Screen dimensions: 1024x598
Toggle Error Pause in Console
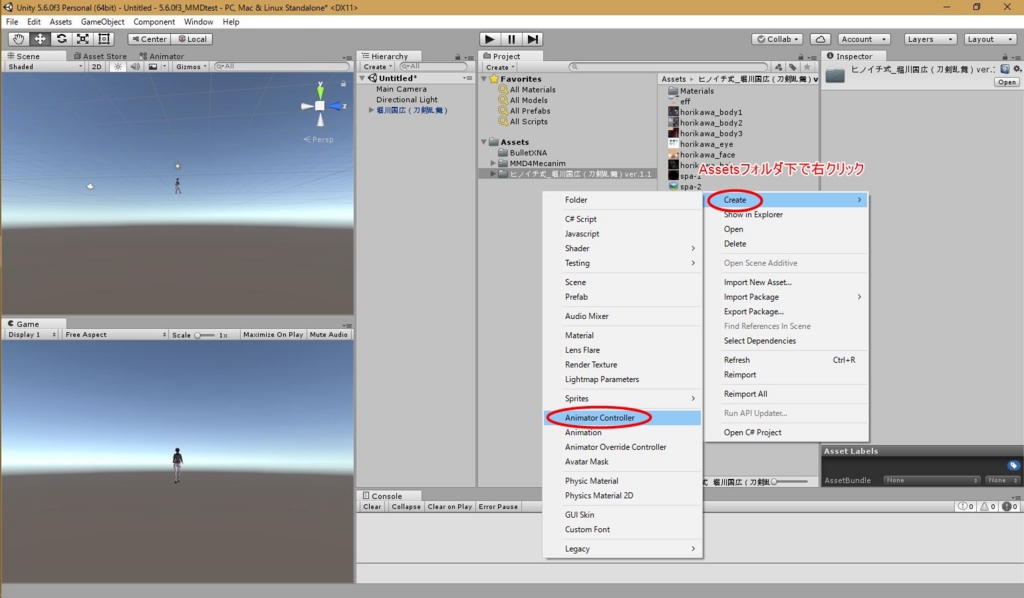click(498, 507)
